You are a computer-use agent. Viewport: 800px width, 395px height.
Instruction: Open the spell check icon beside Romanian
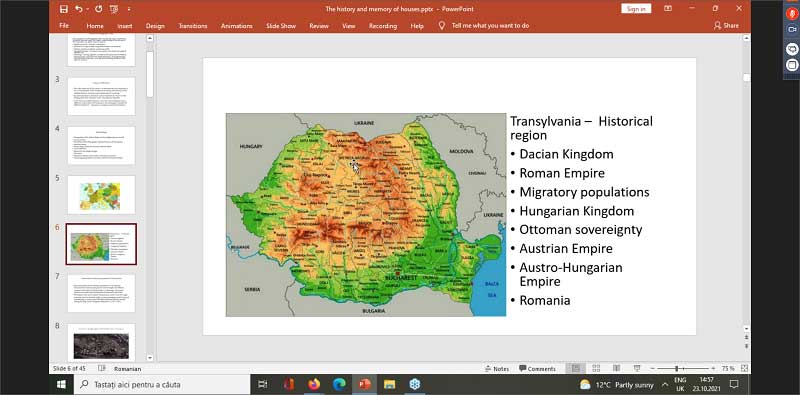pos(102,368)
